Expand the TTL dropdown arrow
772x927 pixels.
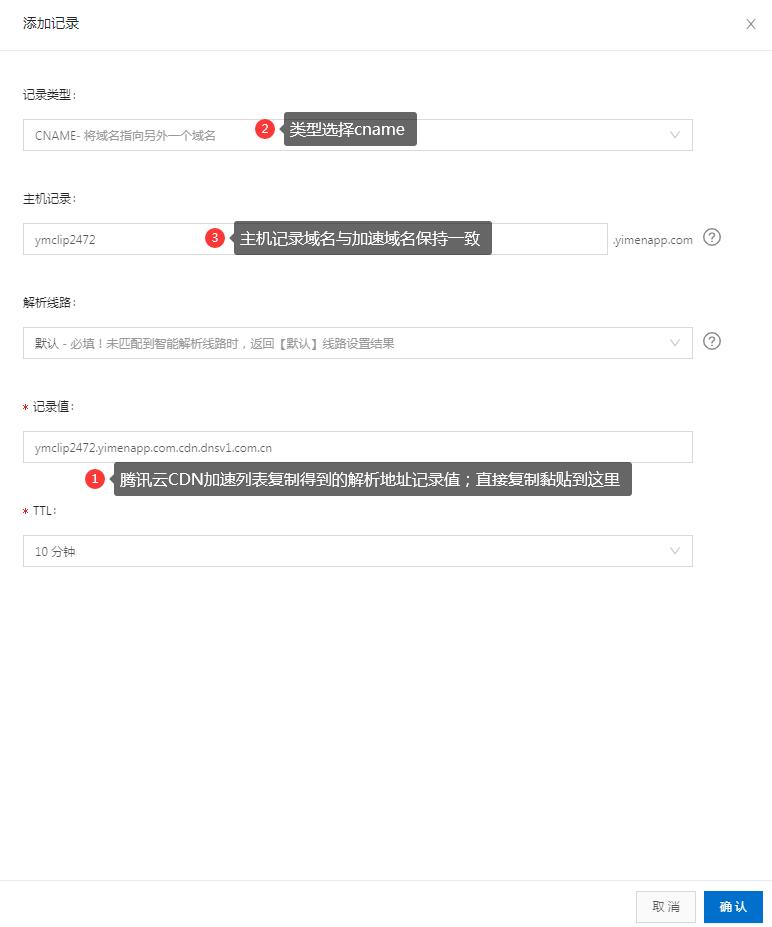(674, 551)
